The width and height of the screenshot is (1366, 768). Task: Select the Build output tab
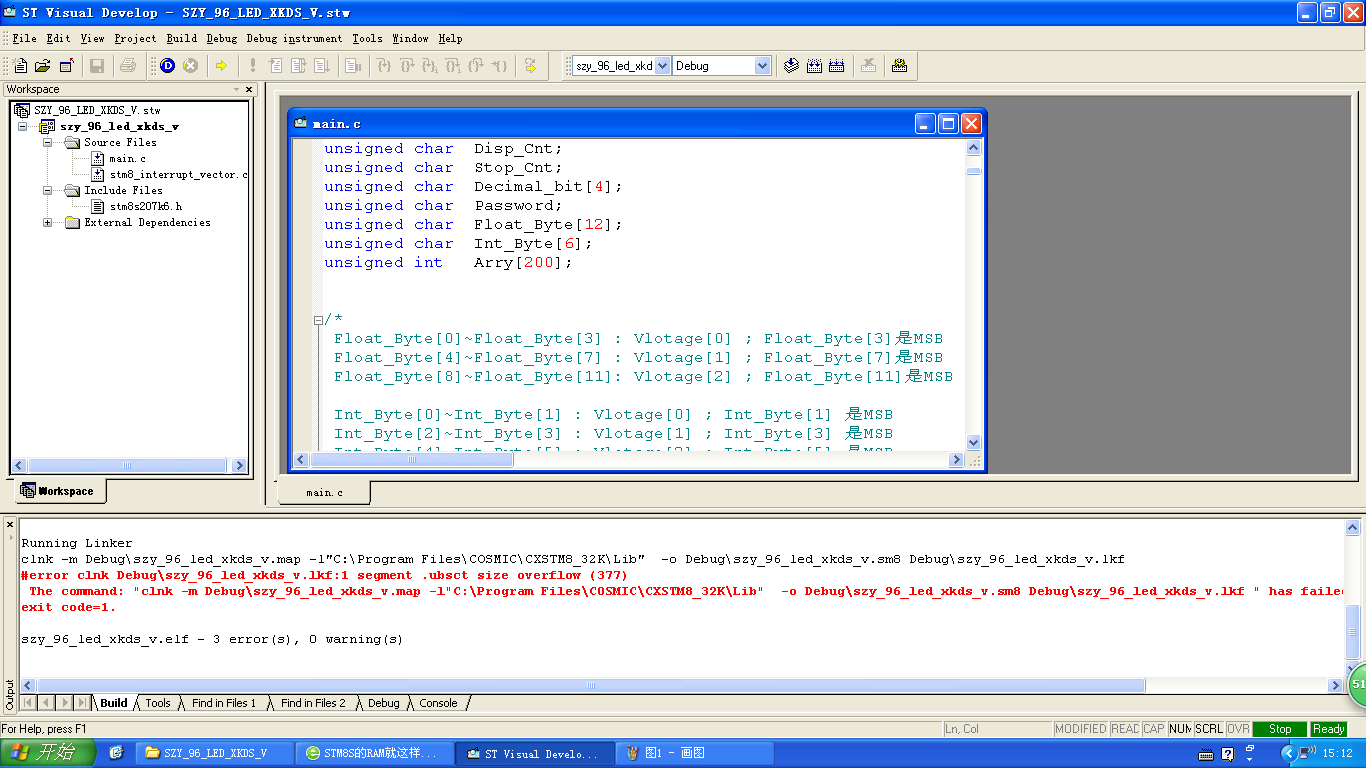coord(114,703)
